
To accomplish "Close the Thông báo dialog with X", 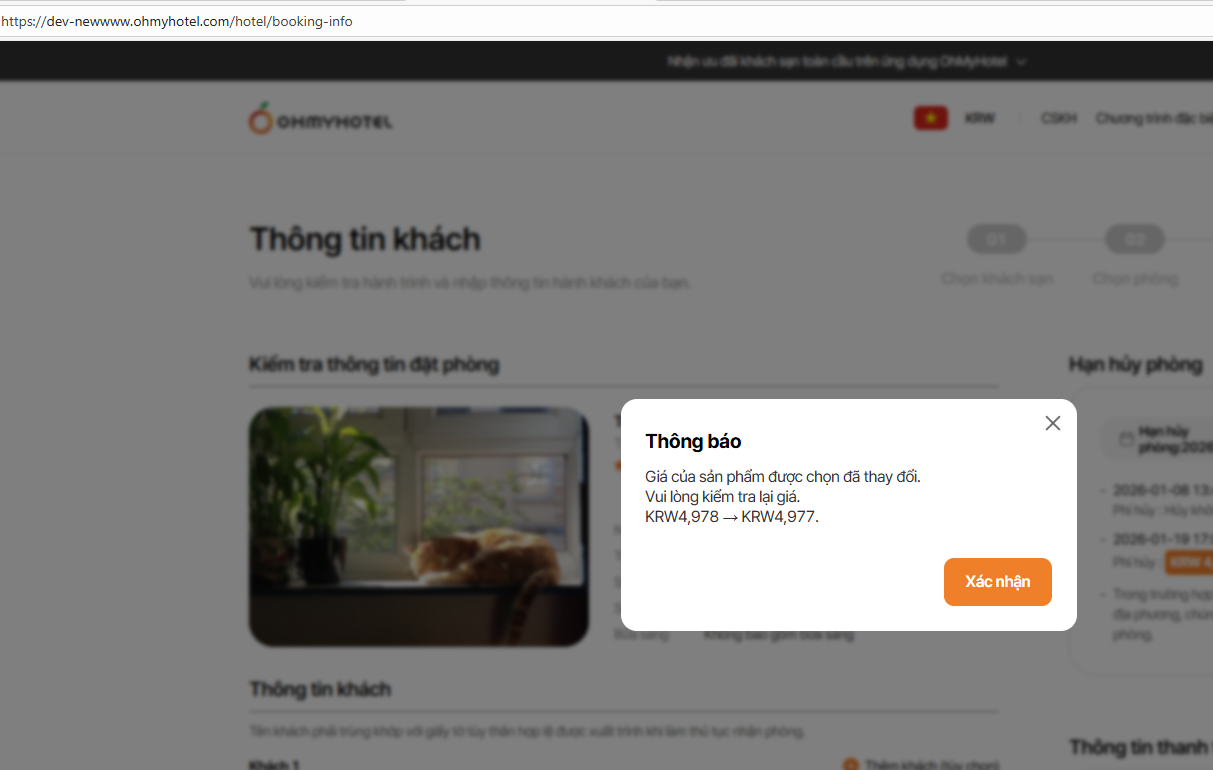I will [1052, 423].
